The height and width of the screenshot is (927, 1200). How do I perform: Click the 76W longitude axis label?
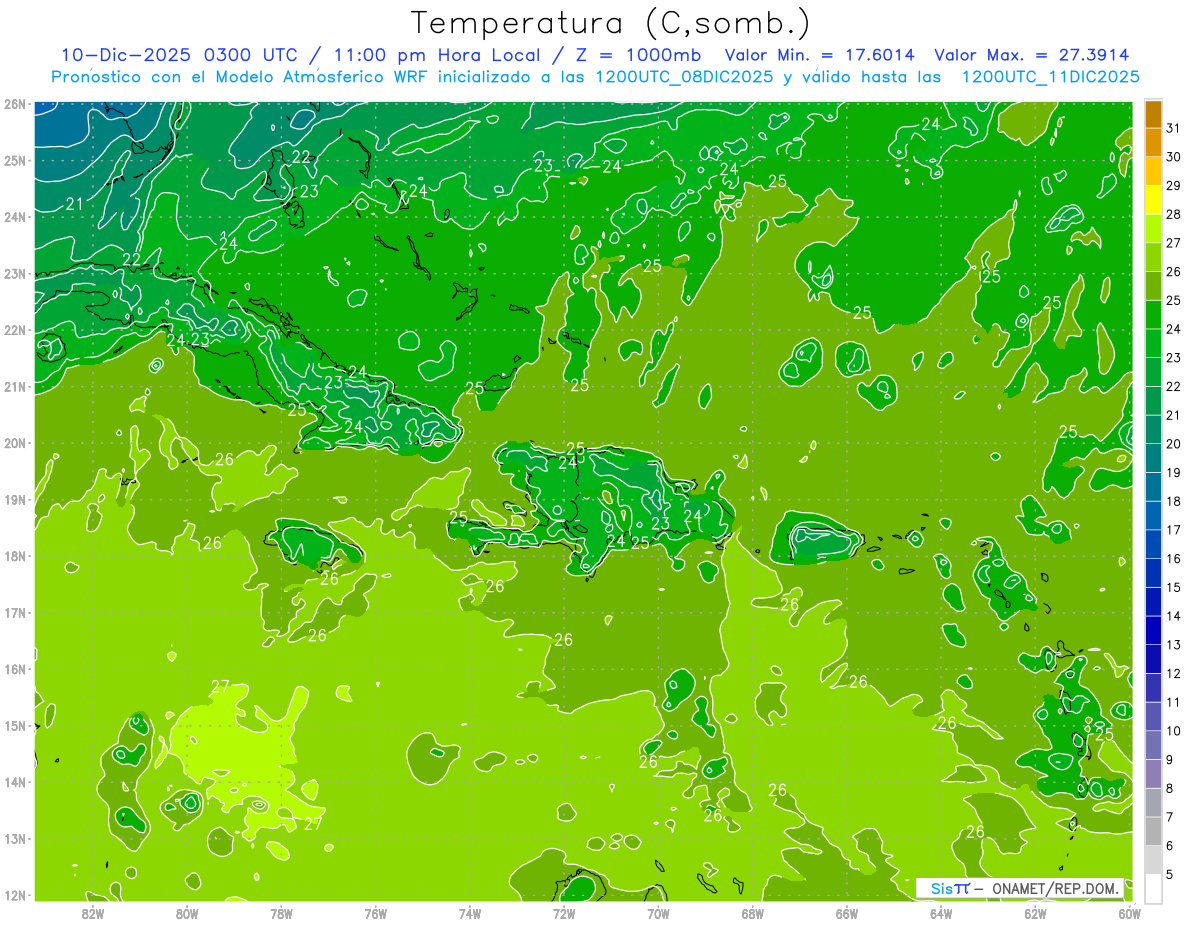pos(376,913)
